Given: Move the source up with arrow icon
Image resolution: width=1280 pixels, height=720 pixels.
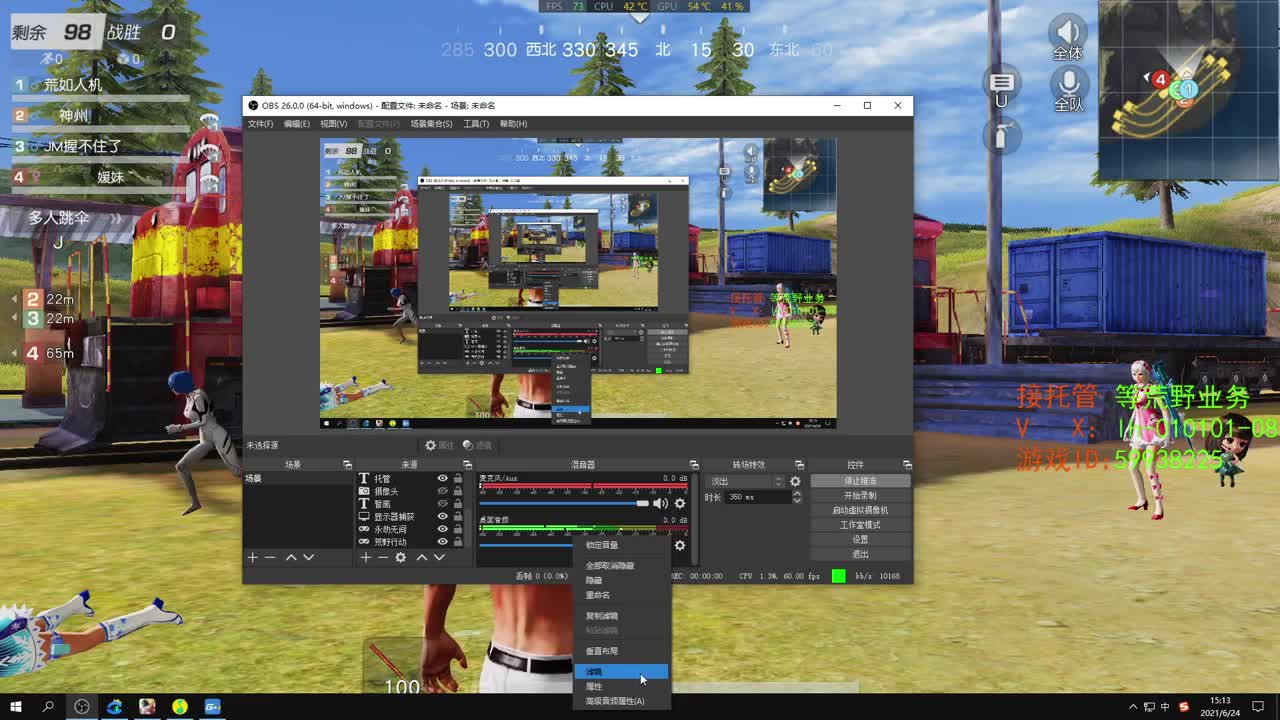Looking at the screenshot, I should (421, 557).
